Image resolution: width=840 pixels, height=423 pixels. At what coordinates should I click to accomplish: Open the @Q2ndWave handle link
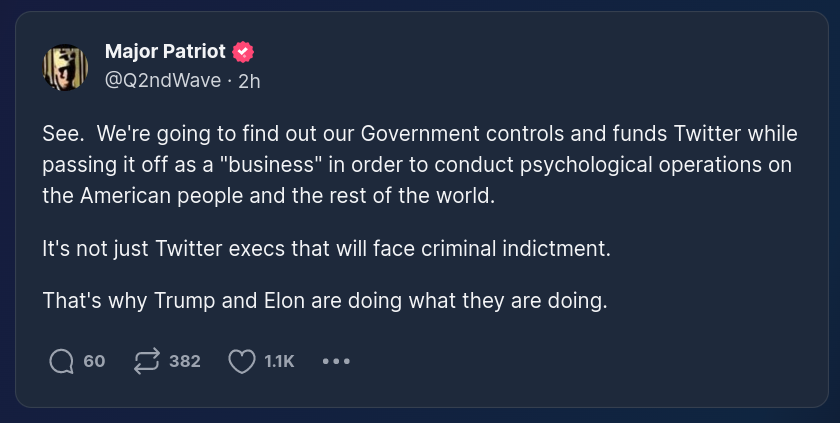pos(162,81)
